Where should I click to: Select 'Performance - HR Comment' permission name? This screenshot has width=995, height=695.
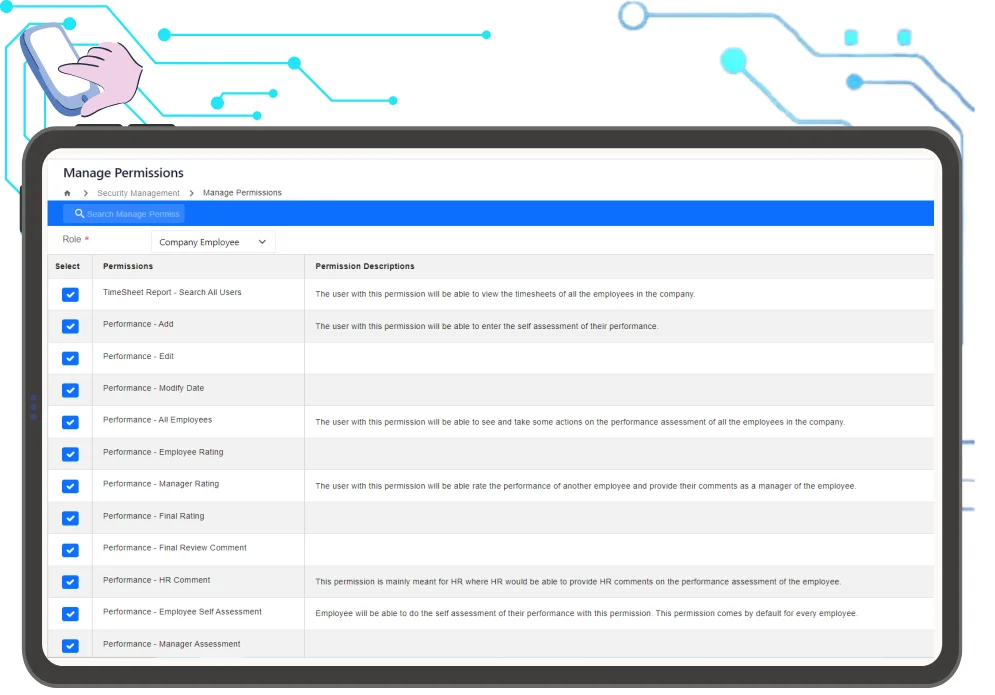pyautogui.click(x=156, y=580)
